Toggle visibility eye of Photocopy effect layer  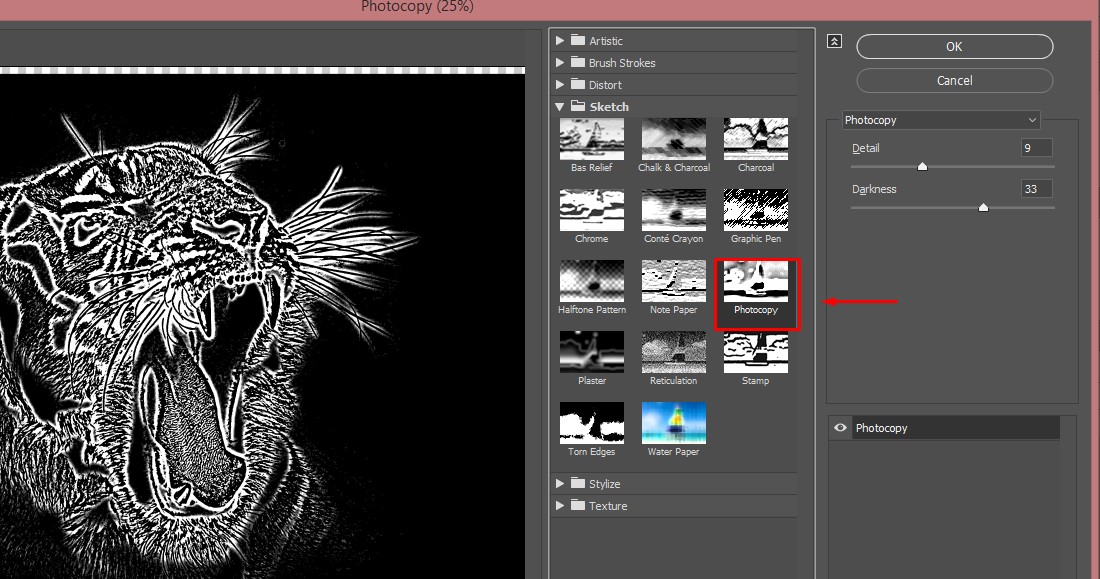click(x=840, y=427)
